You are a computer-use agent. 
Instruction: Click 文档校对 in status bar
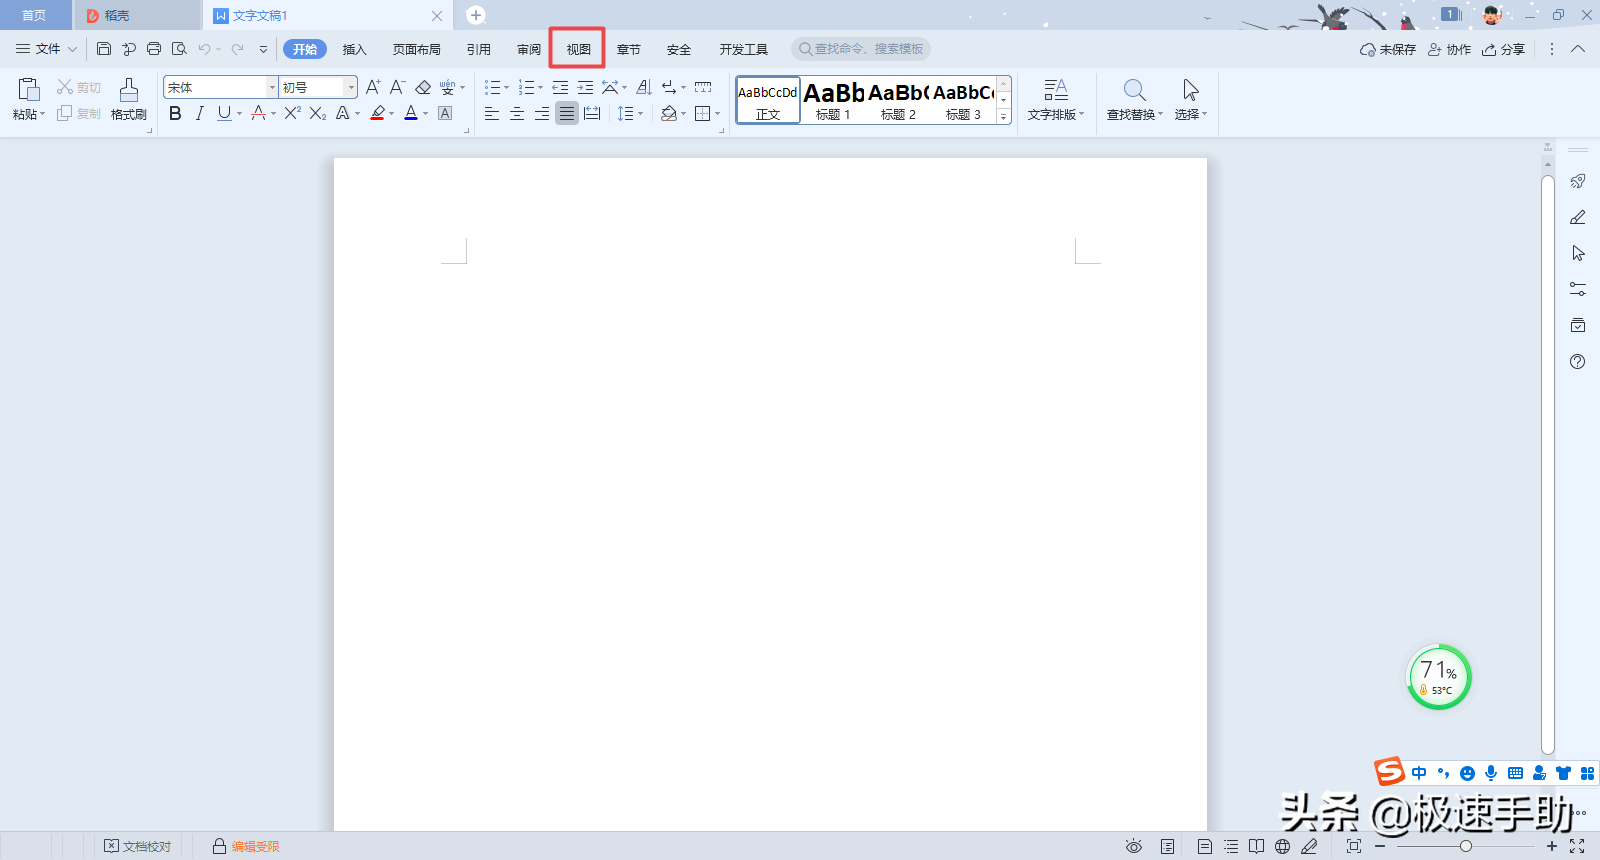click(x=138, y=846)
